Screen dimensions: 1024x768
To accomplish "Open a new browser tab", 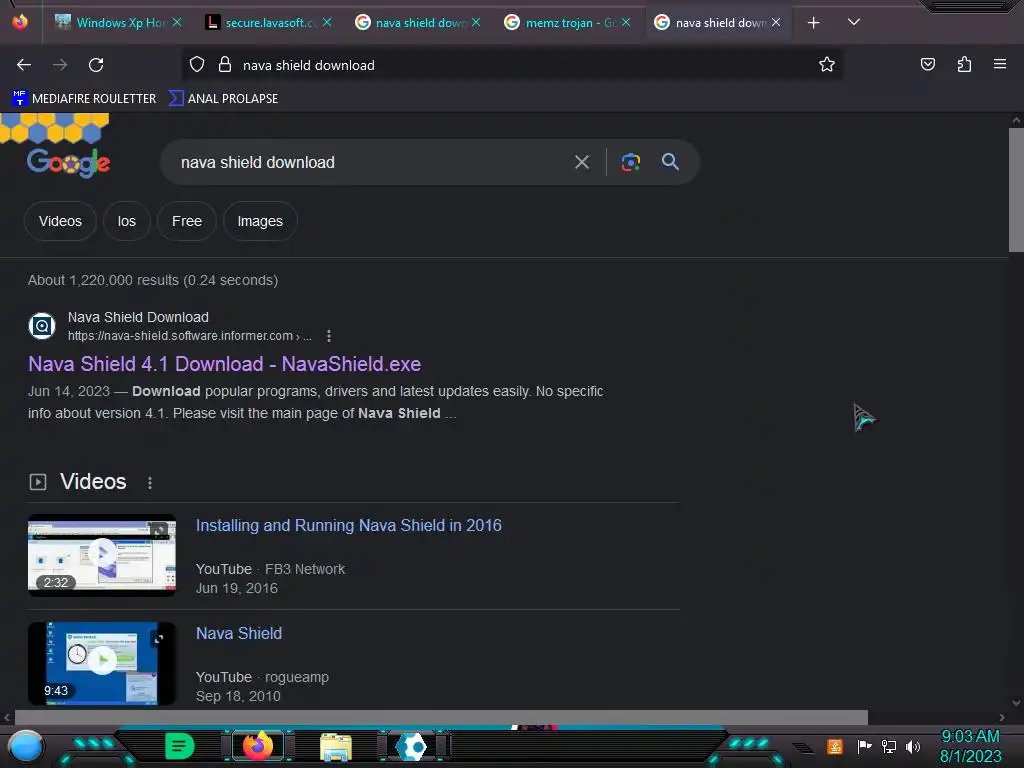I will [x=814, y=23].
